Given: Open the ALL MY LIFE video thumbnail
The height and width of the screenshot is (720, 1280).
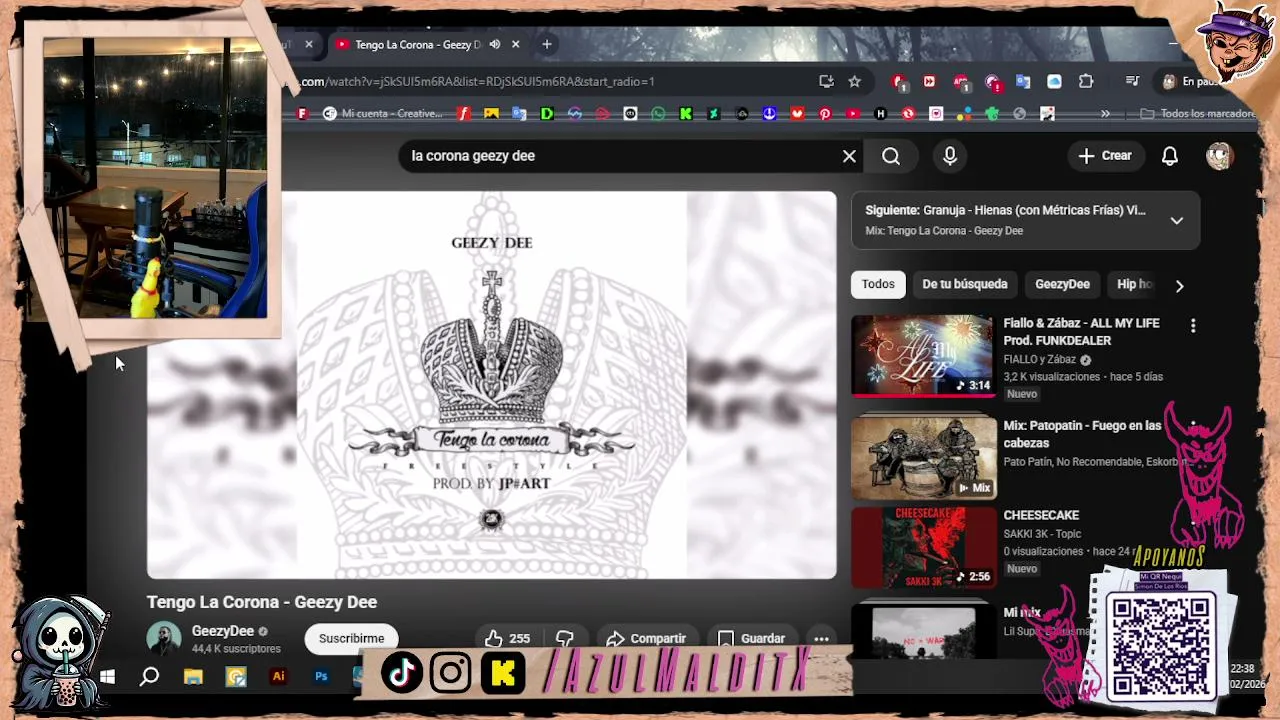Looking at the screenshot, I should coord(923,355).
